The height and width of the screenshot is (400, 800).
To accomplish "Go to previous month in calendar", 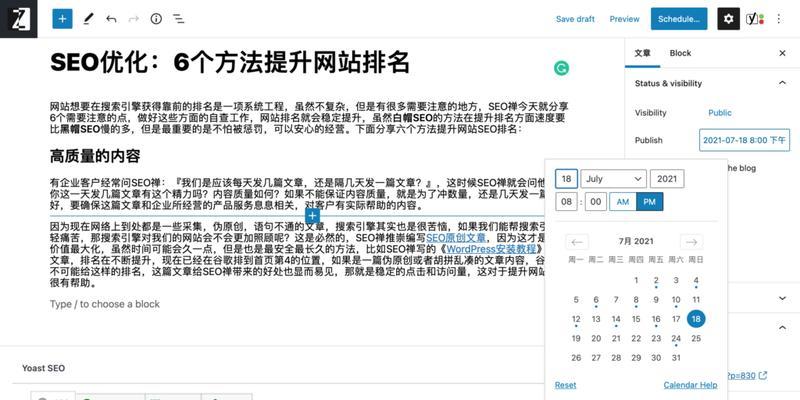I will point(576,241).
